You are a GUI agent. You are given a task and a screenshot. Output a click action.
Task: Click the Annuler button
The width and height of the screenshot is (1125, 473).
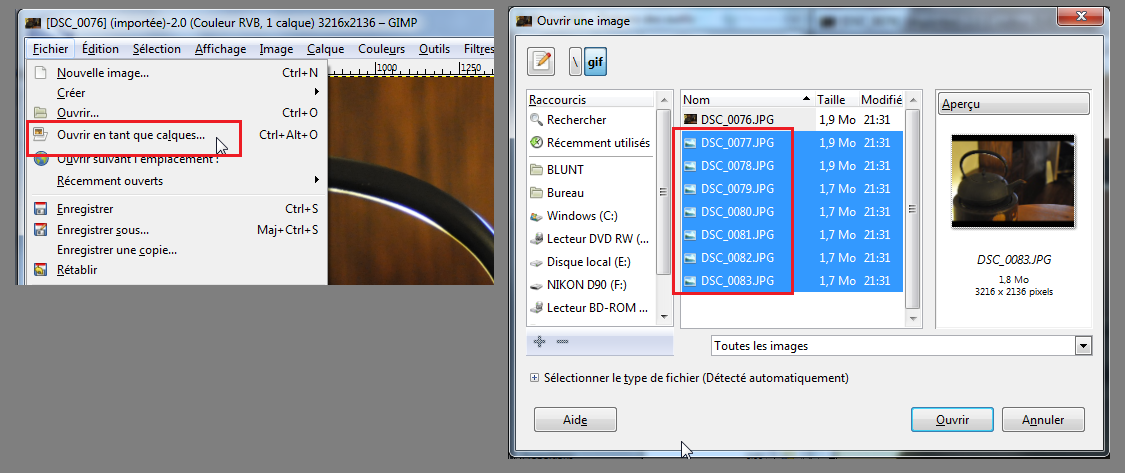click(x=1043, y=420)
